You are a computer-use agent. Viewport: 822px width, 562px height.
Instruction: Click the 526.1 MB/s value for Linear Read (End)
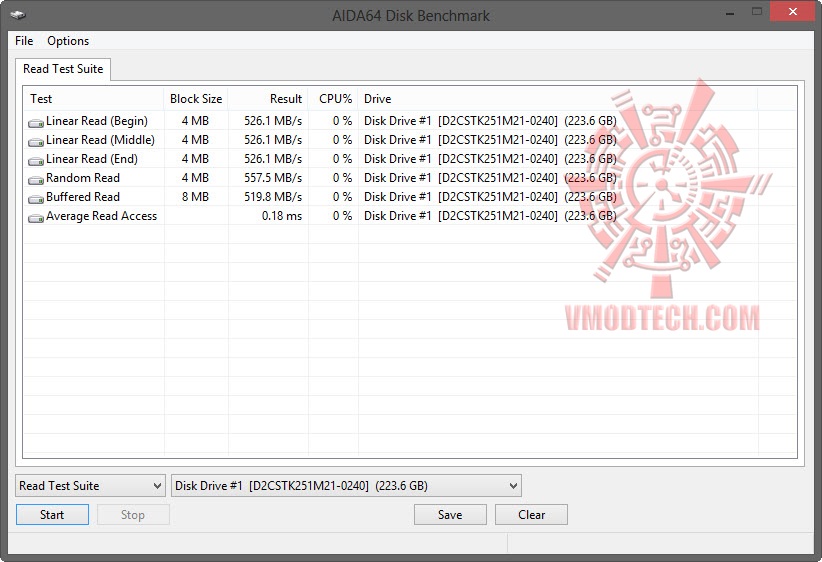pyautogui.click(x=273, y=159)
